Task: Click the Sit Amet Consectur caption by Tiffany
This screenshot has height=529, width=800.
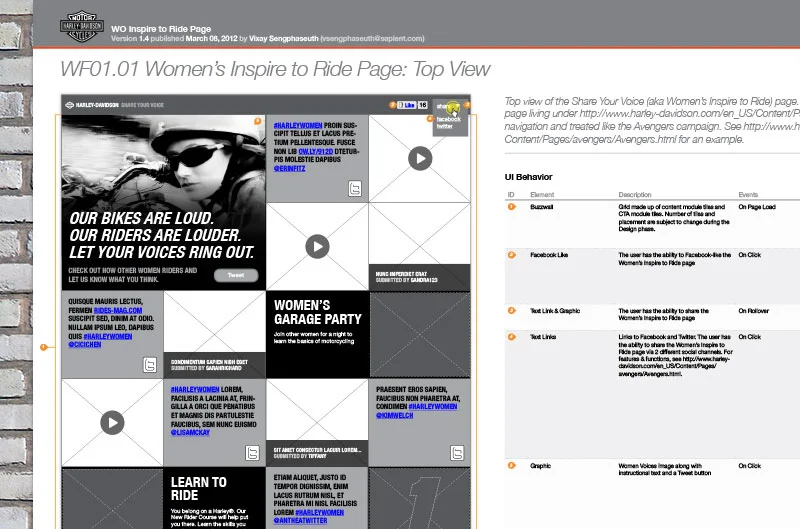Action: coord(317,453)
